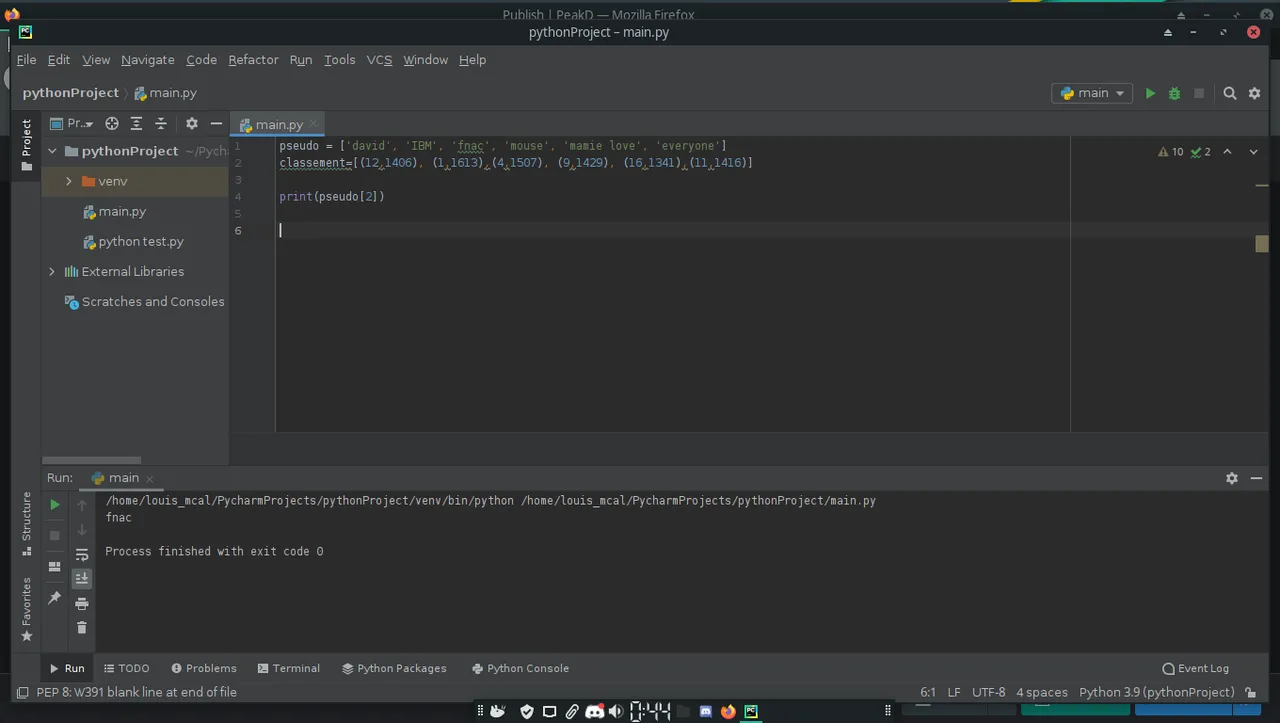Click the 10 warnings indicator
The height and width of the screenshot is (723, 1280).
(1170, 152)
